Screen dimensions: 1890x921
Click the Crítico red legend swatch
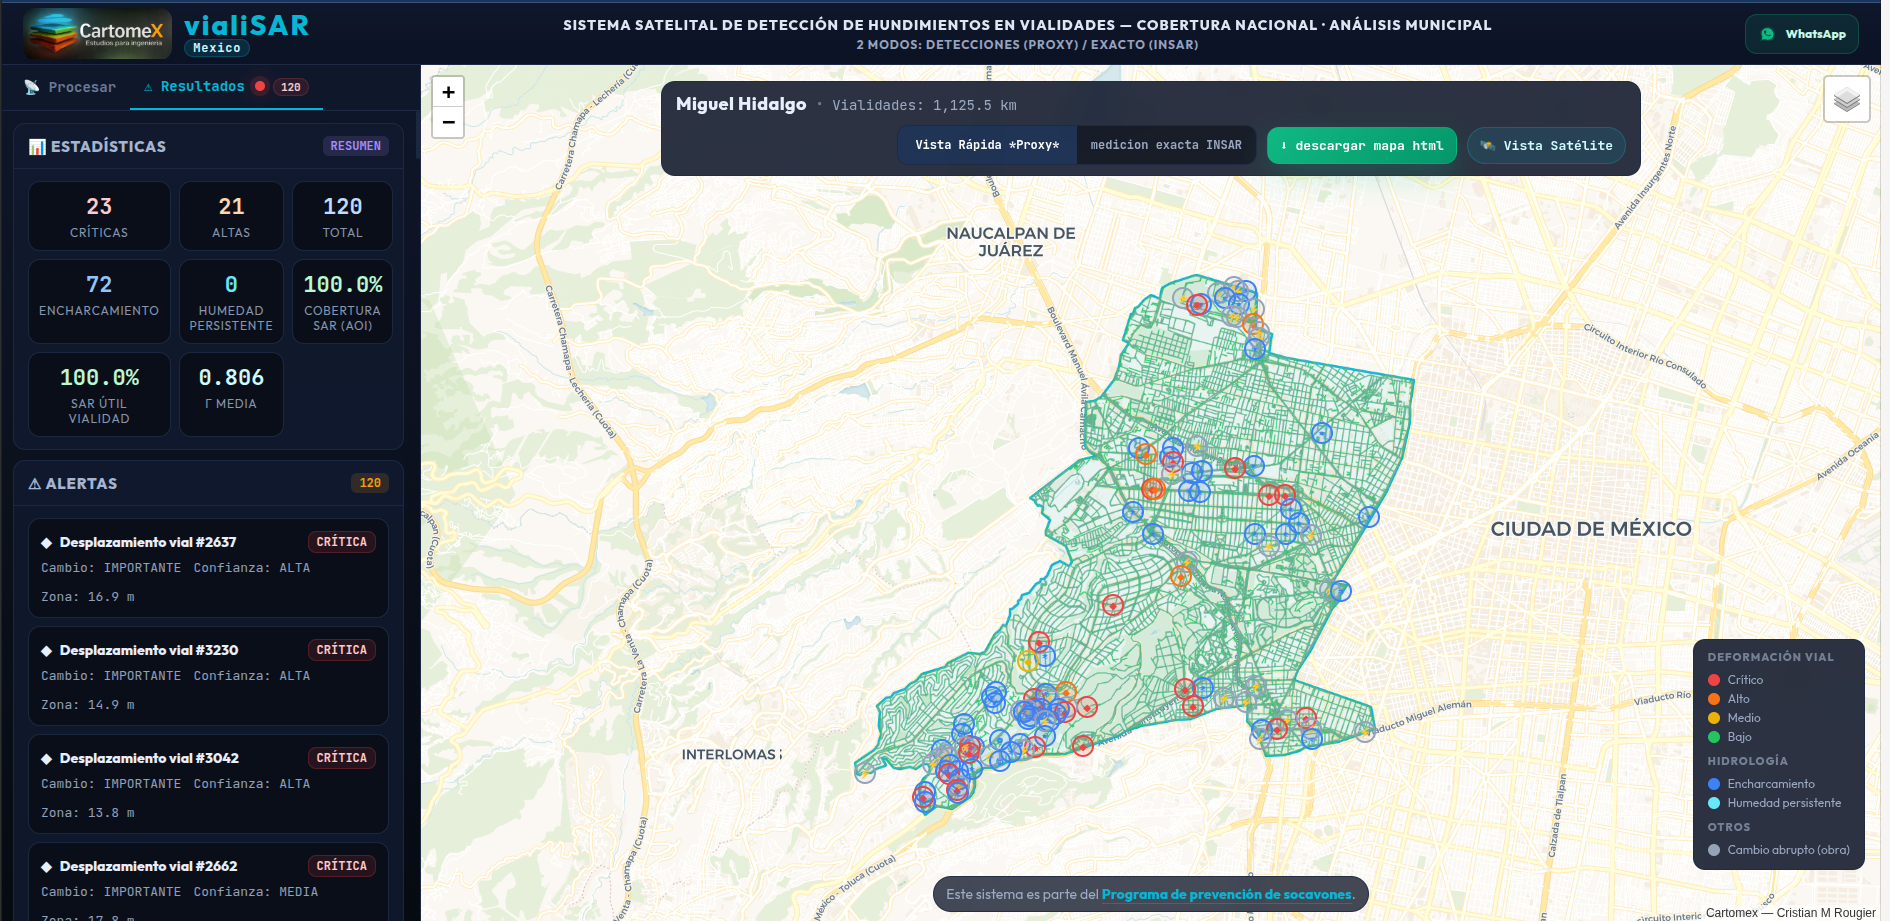1714,679
